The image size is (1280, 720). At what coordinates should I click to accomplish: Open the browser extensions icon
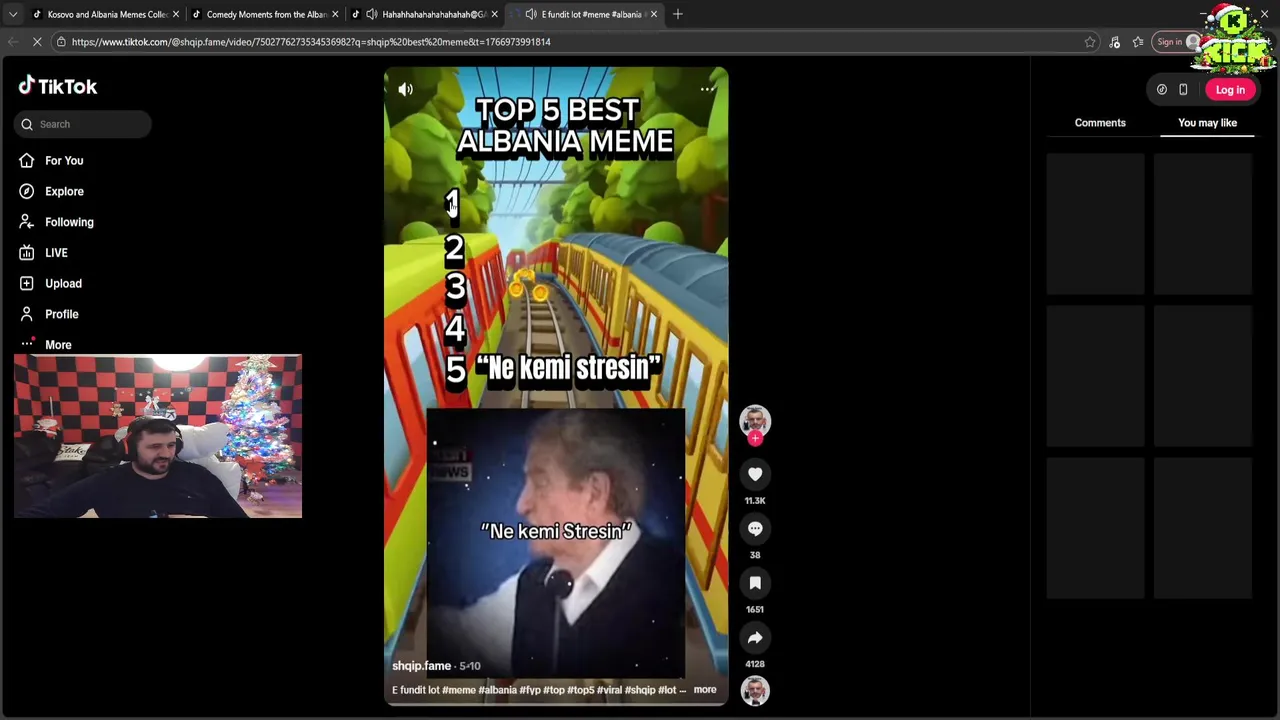(1114, 42)
